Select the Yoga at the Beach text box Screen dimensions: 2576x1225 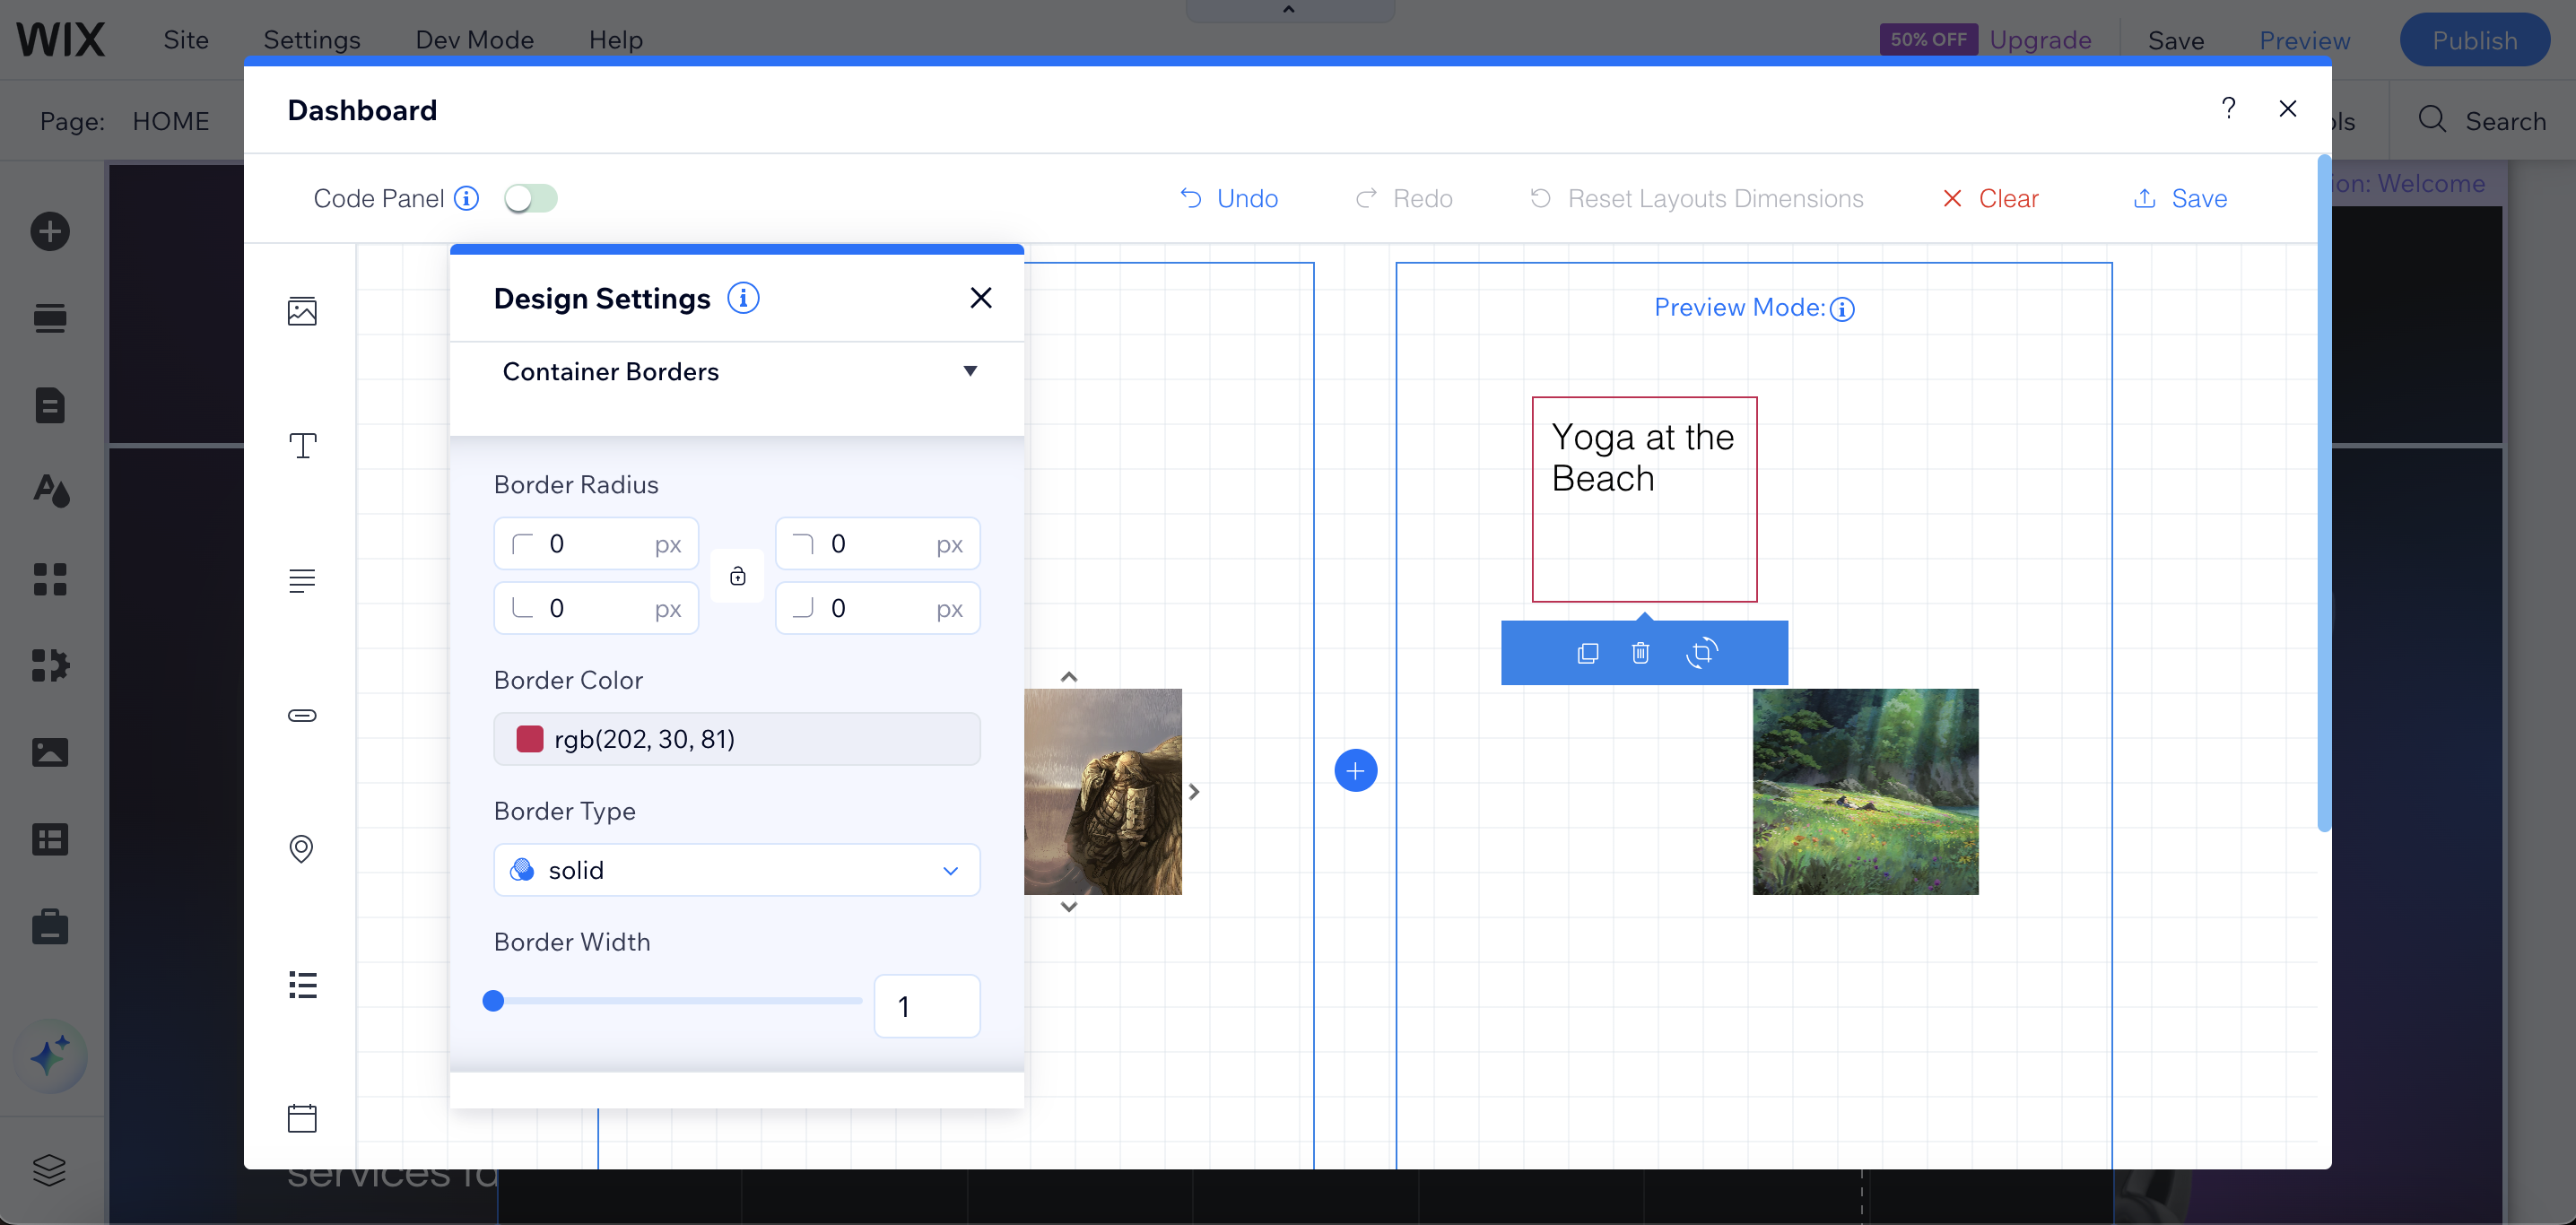[1644, 500]
